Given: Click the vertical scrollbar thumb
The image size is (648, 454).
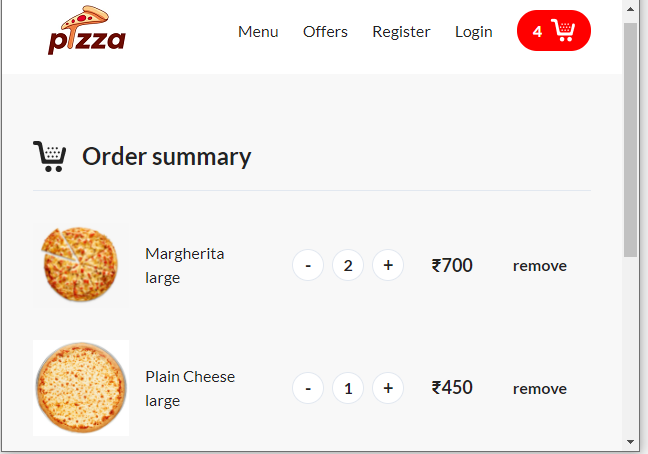Looking at the screenshot, I should 630,140.
